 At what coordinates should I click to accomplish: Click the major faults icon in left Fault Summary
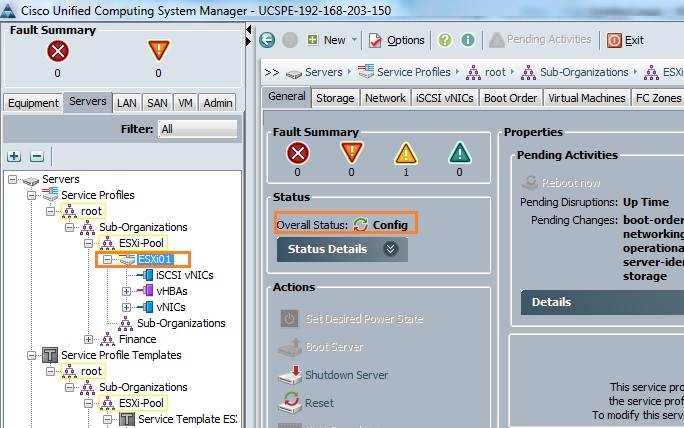point(158,51)
